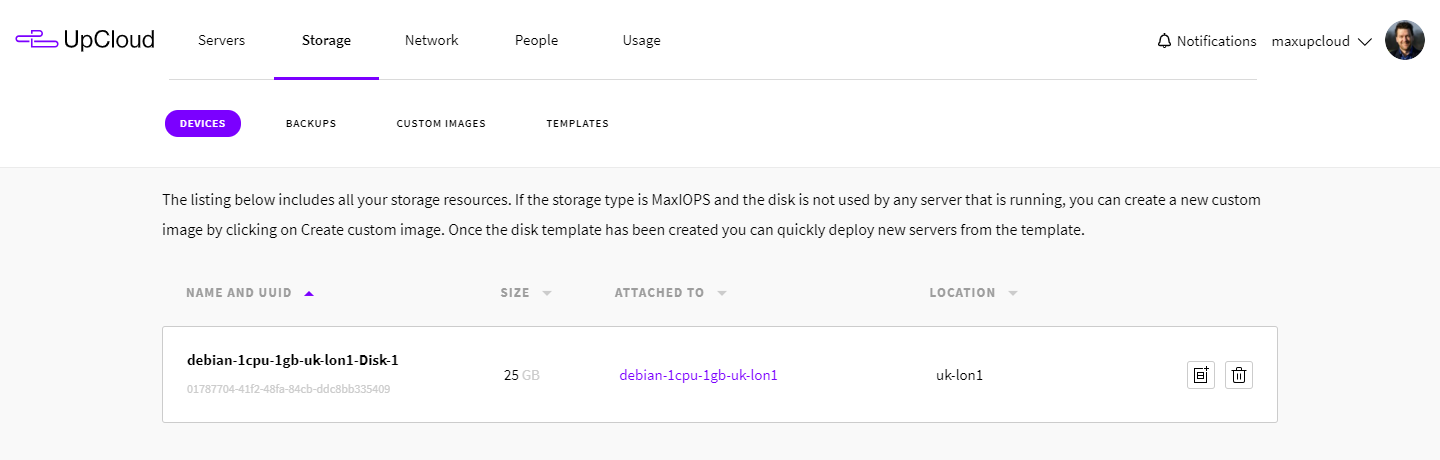Switch to the Backups tab
Image resolution: width=1440 pixels, height=460 pixels.
point(311,124)
